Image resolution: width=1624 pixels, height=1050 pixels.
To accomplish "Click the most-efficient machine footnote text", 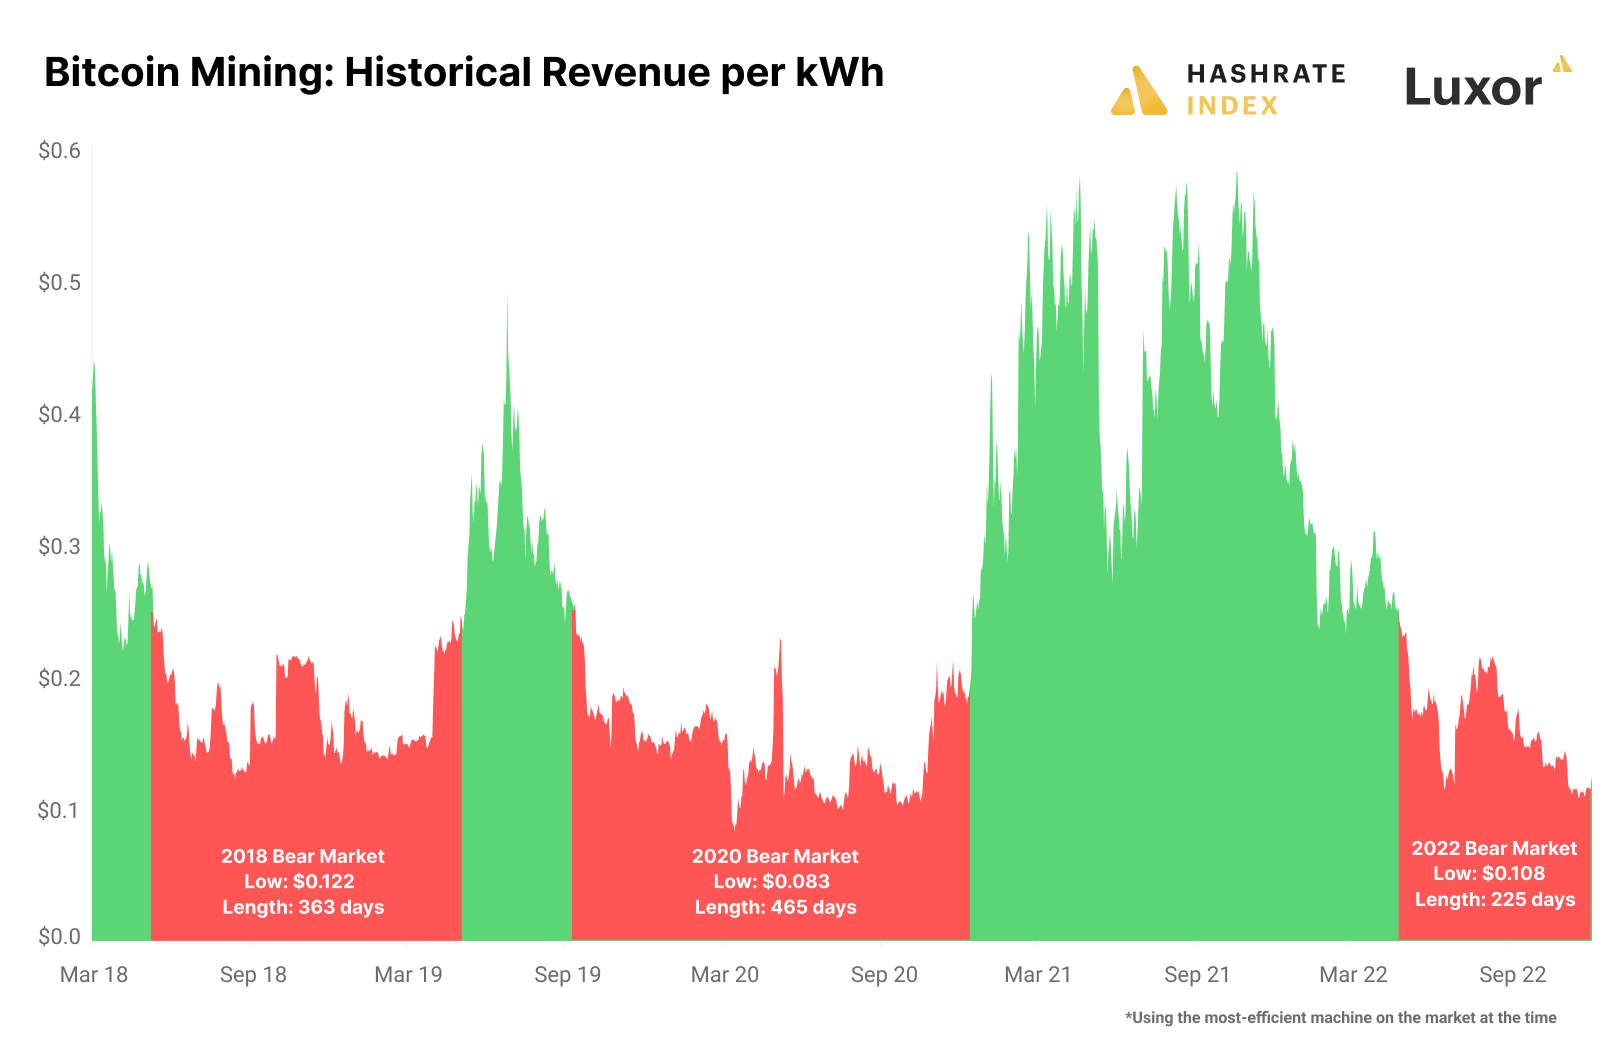I will click(1341, 1018).
